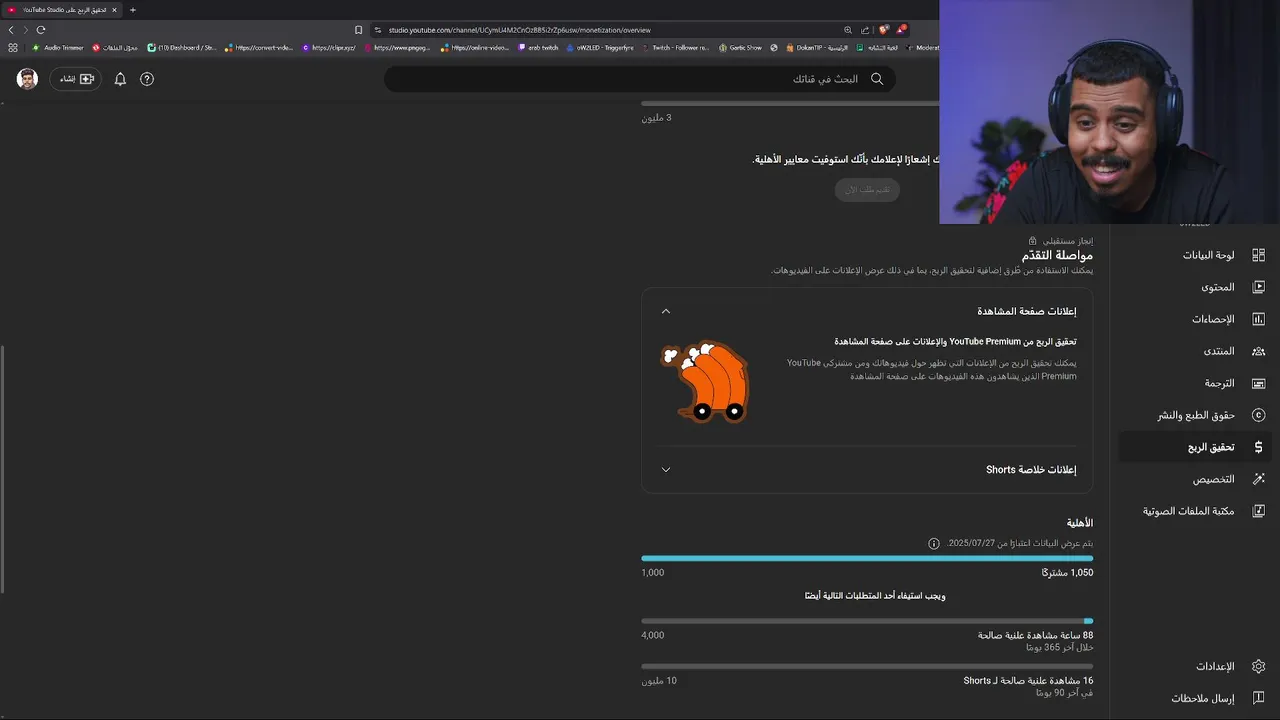
Task: Open the Audio Trimmer bookmark
Action: pos(58,47)
